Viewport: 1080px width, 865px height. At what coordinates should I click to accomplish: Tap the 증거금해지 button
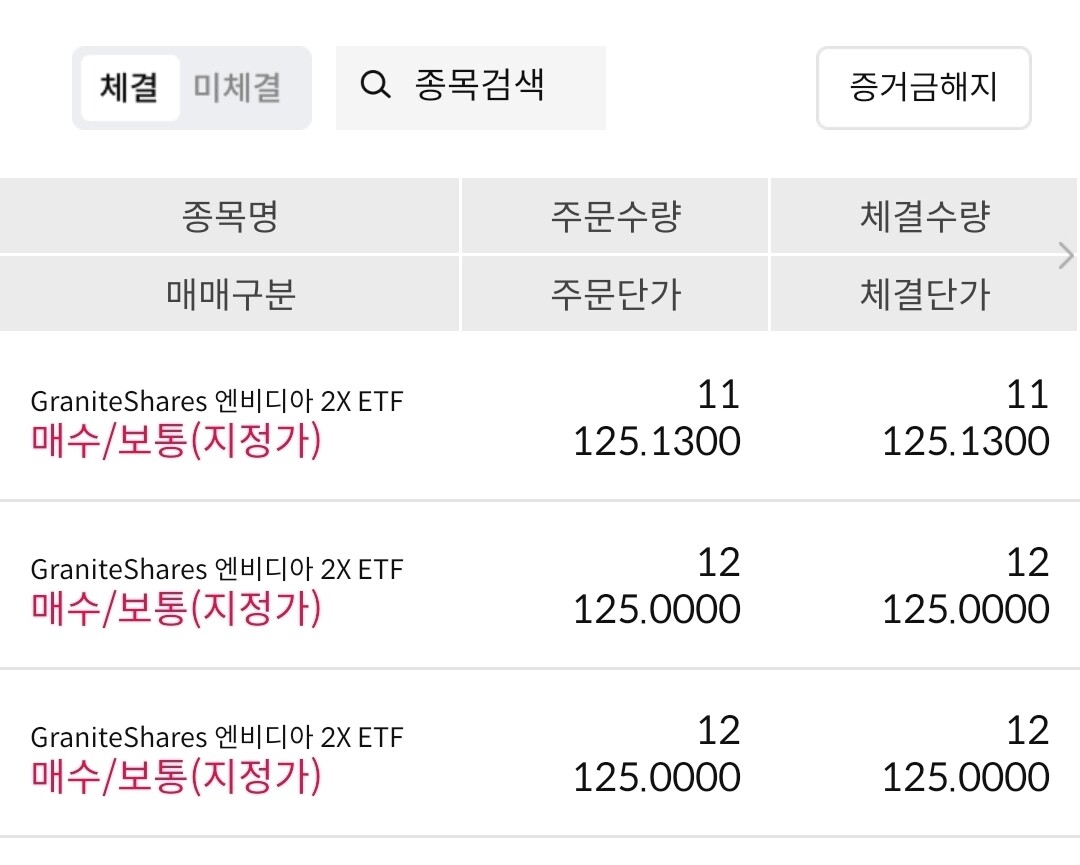pyautogui.click(x=924, y=87)
